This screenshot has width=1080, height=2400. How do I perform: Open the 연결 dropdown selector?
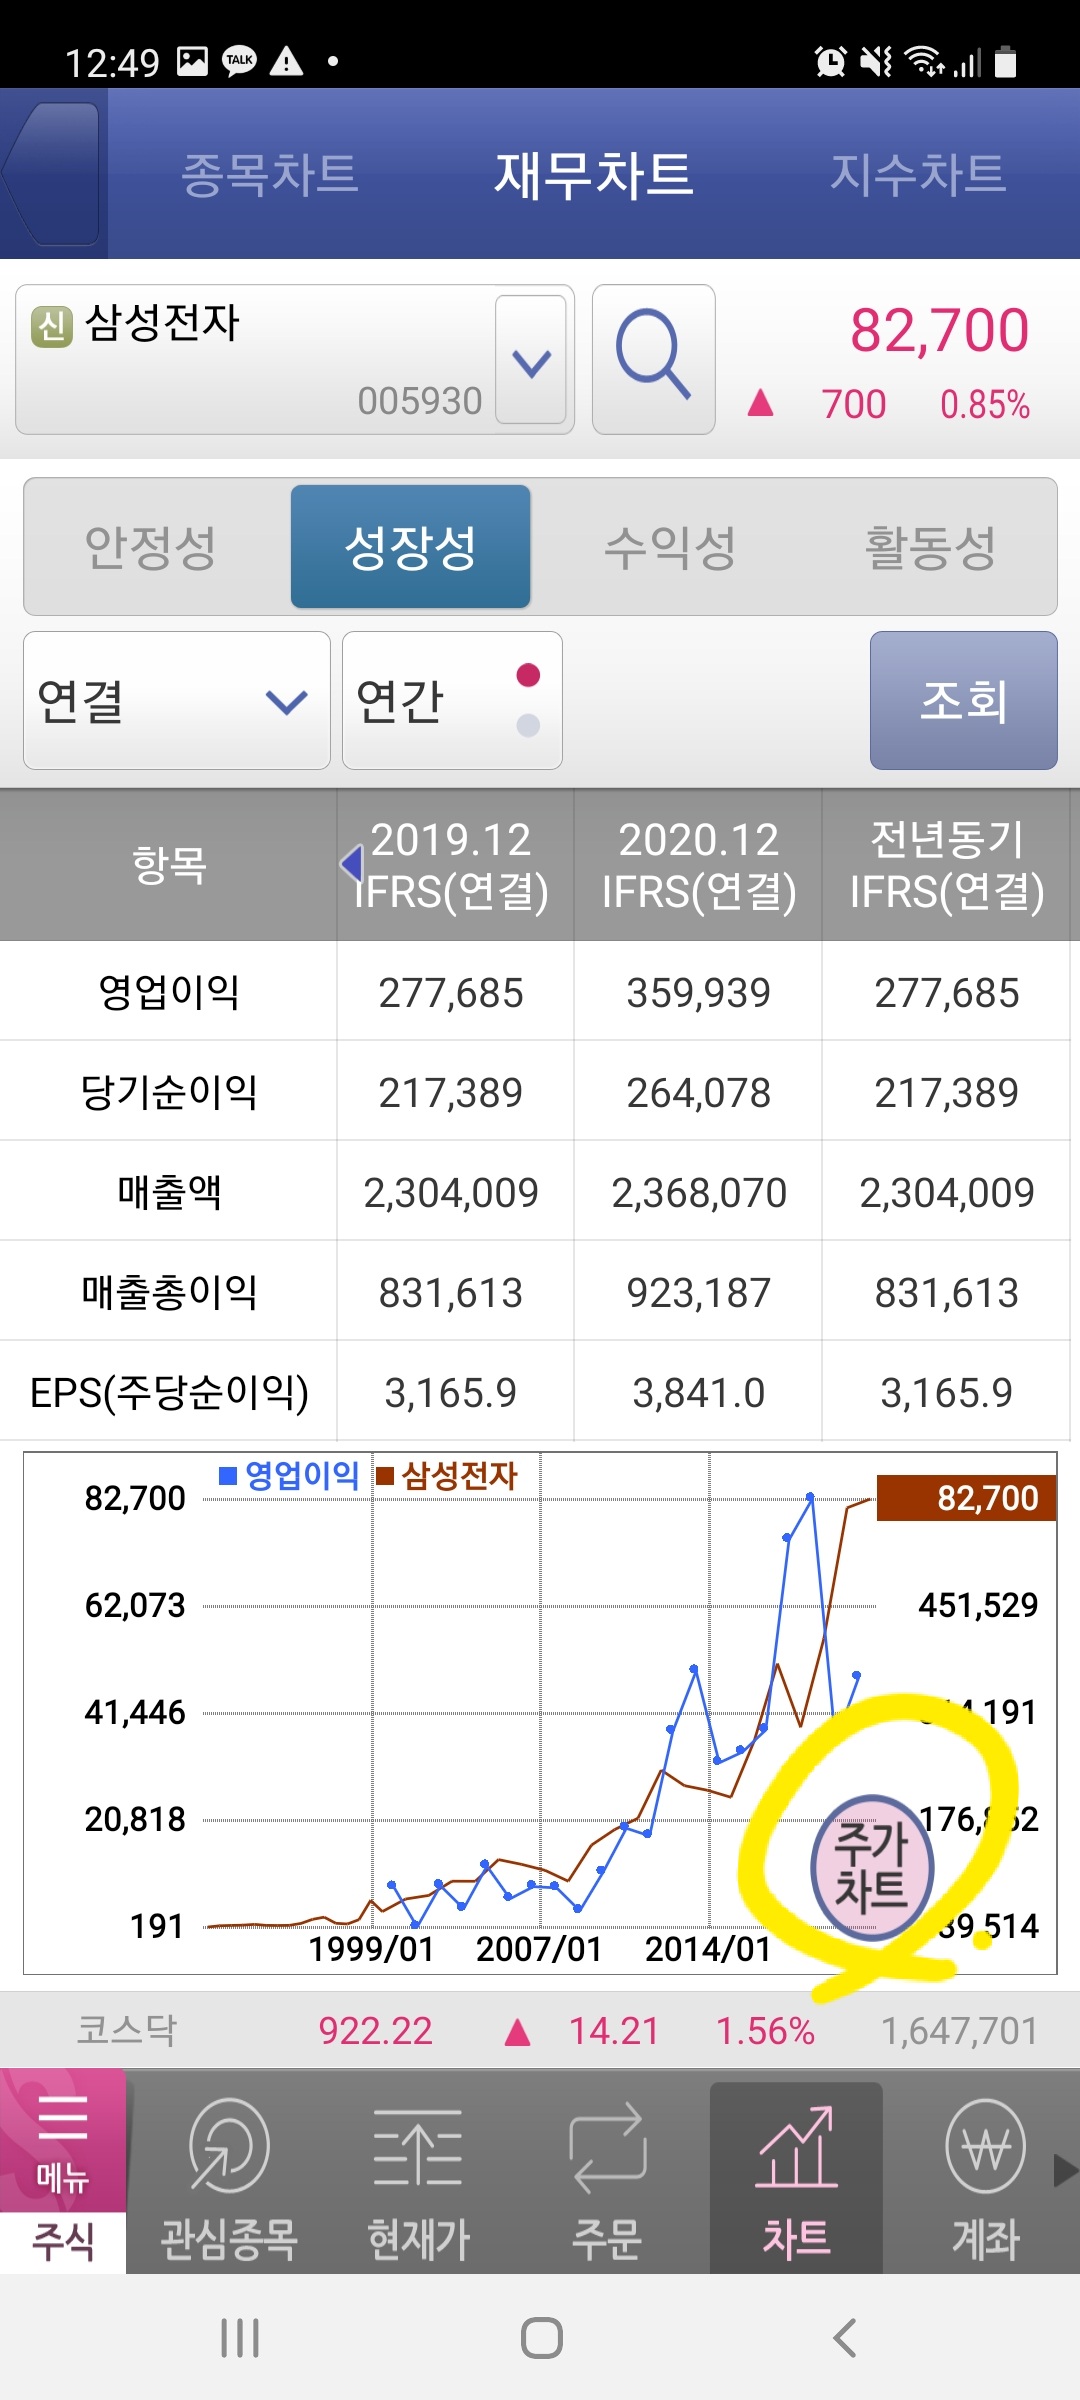(x=177, y=700)
